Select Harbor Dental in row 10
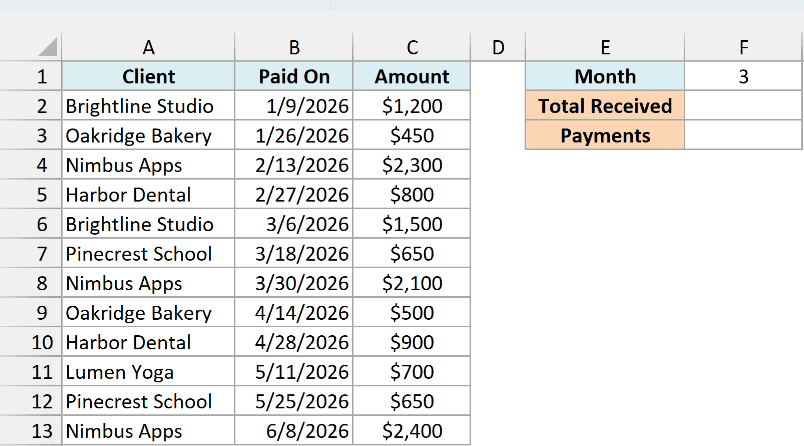 tap(148, 342)
